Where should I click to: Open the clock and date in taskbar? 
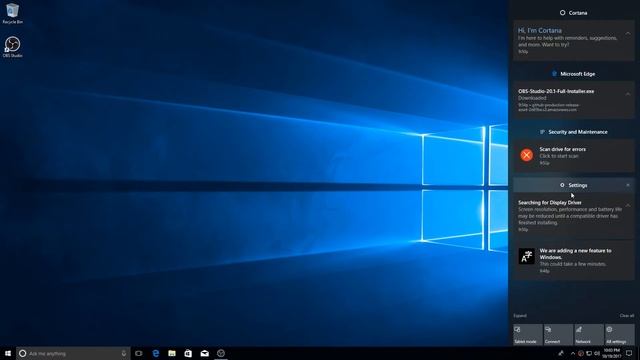click(x=611, y=353)
